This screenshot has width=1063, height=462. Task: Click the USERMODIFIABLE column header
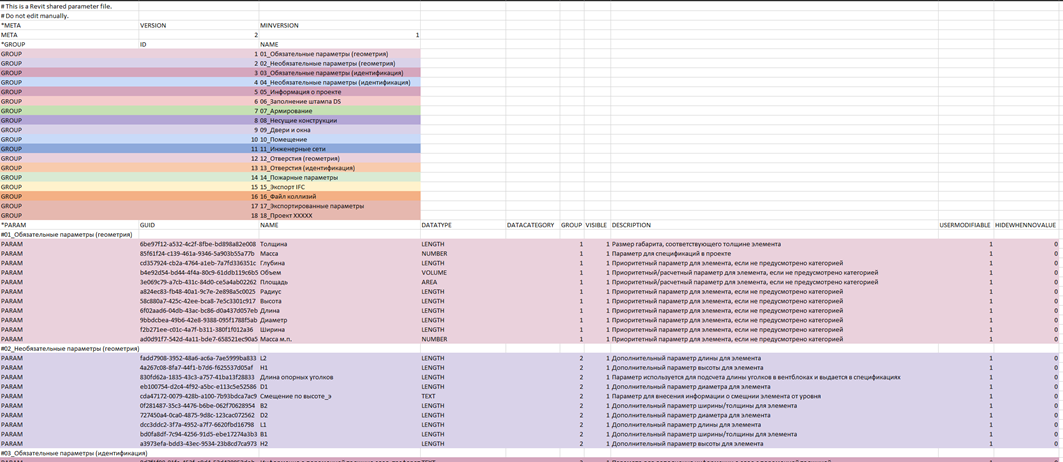coord(965,225)
